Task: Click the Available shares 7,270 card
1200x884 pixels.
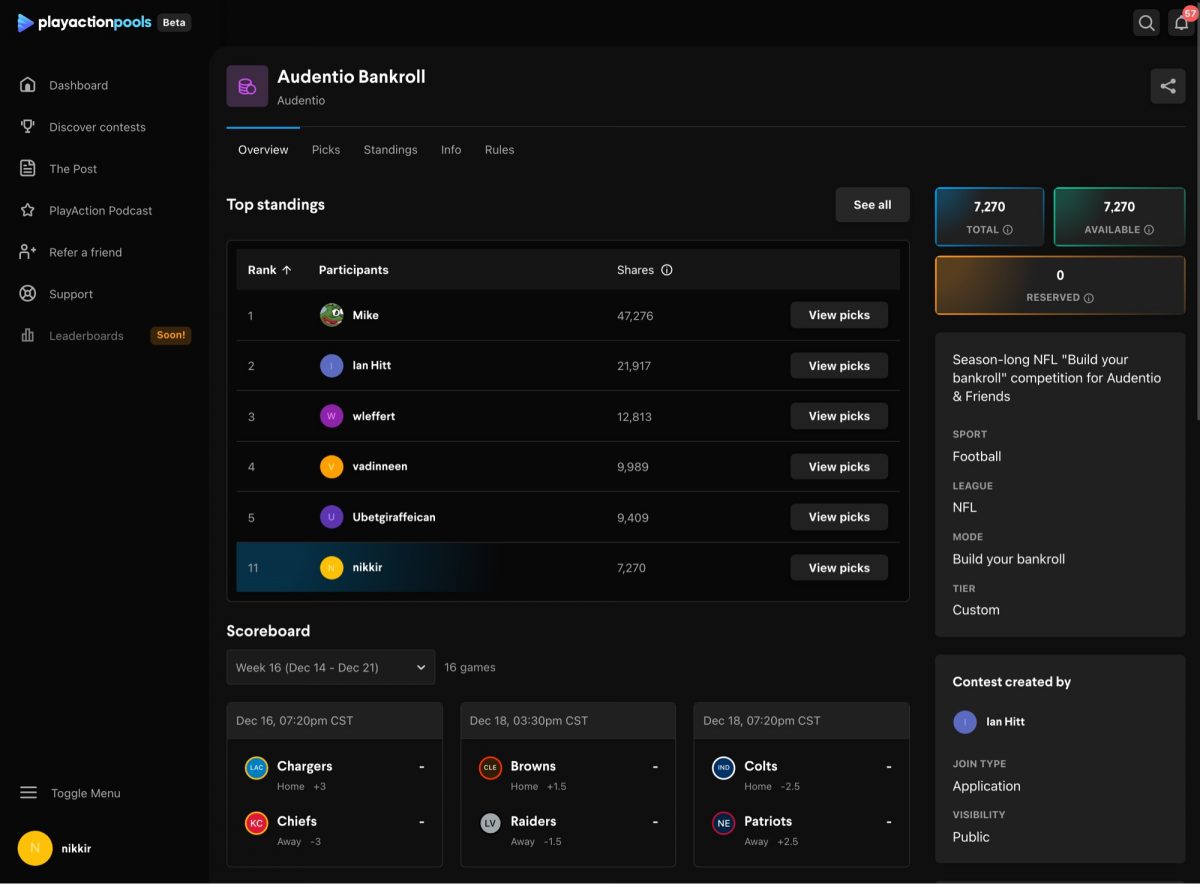Action: (x=1119, y=217)
